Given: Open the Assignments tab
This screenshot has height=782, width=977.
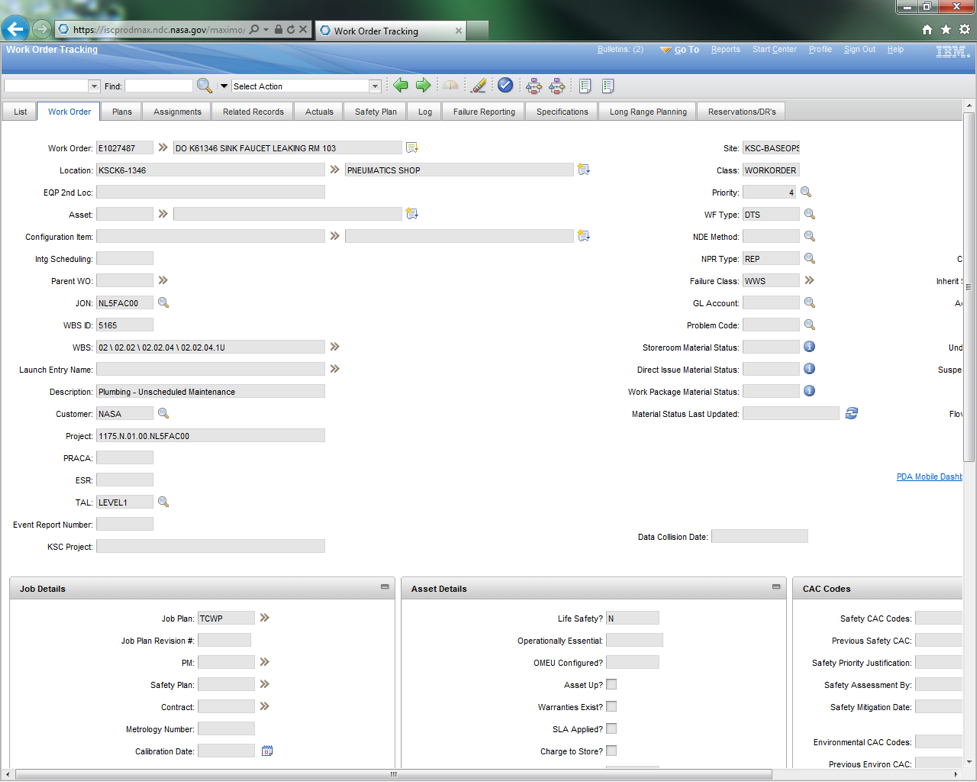Looking at the screenshot, I should tap(178, 112).
